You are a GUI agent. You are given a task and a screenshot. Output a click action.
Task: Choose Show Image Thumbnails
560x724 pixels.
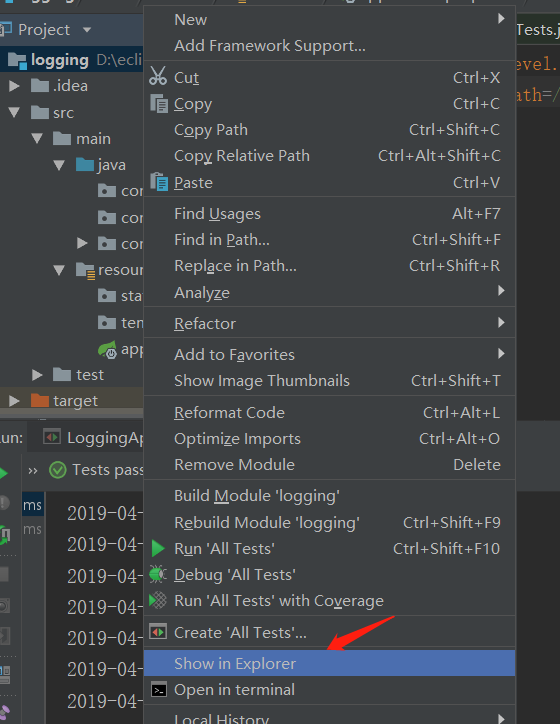click(330, 380)
